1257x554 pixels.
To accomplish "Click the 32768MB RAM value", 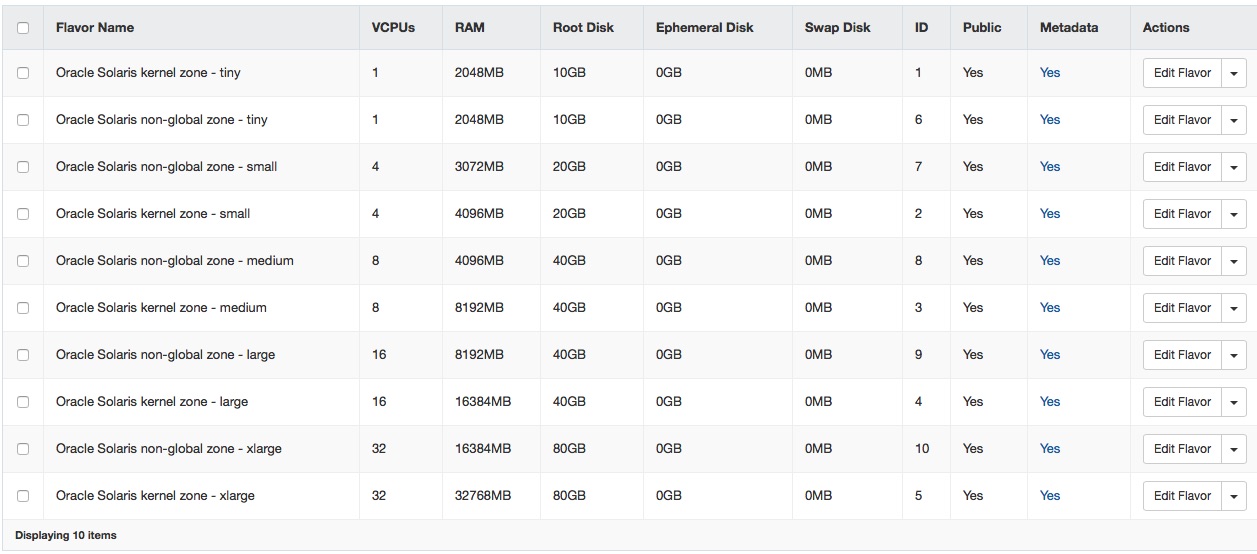I will coord(483,496).
